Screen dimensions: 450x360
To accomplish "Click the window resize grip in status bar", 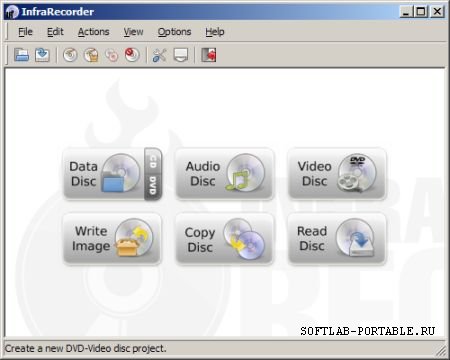I will [x=441, y=350].
